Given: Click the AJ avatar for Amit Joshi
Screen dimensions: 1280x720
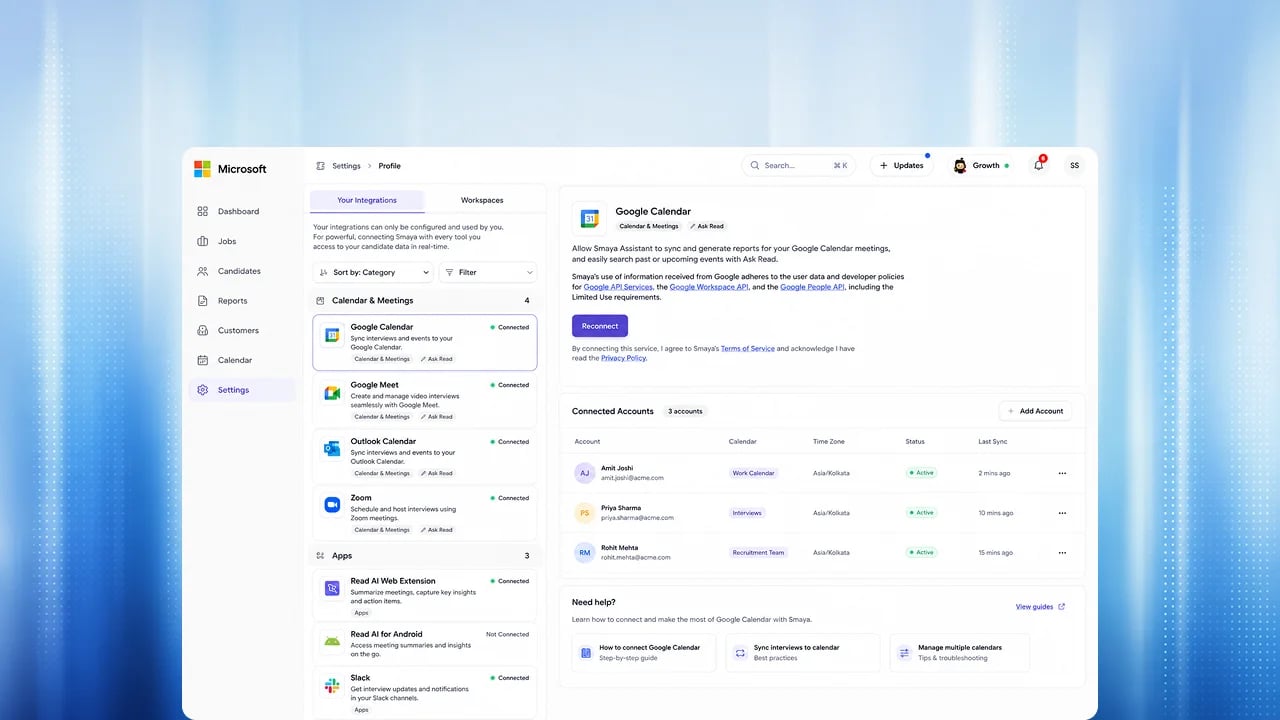Looking at the screenshot, I should point(585,473).
